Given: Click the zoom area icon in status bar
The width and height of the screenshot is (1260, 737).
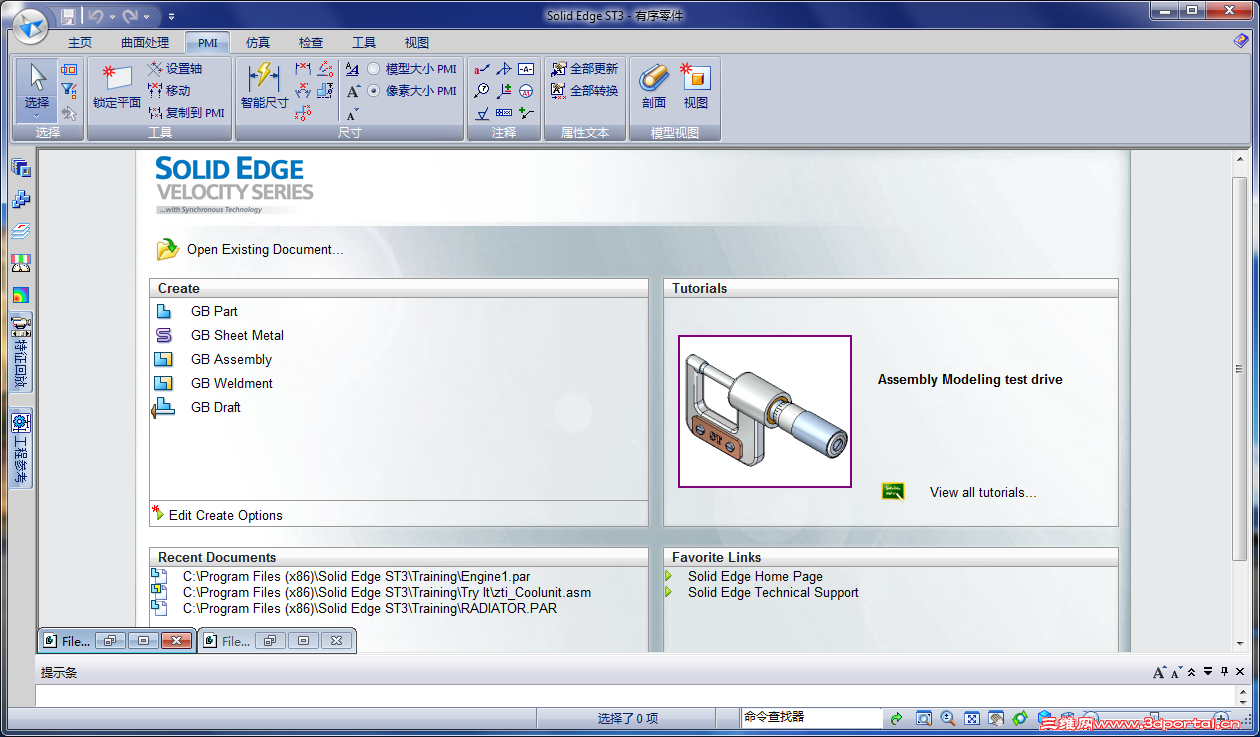Looking at the screenshot, I should coord(923,718).
